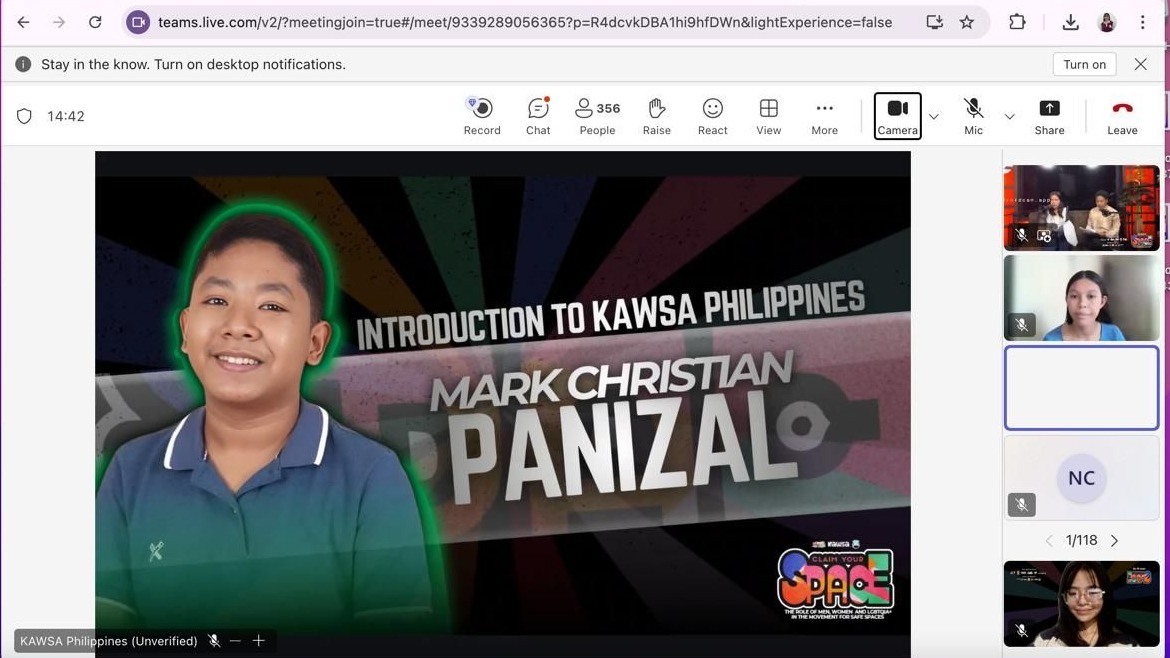Open the meeting Chat panel

[538, 116]
